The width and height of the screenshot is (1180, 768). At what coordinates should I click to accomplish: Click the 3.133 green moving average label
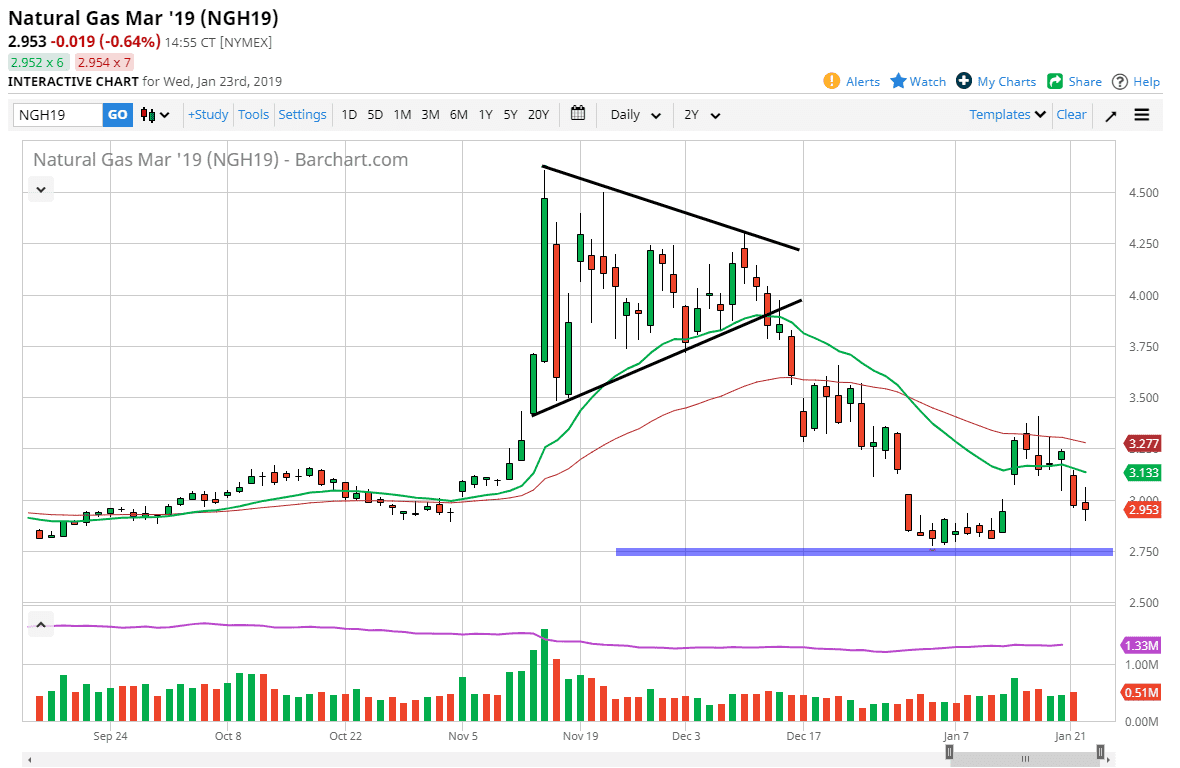pos(1142,472)
